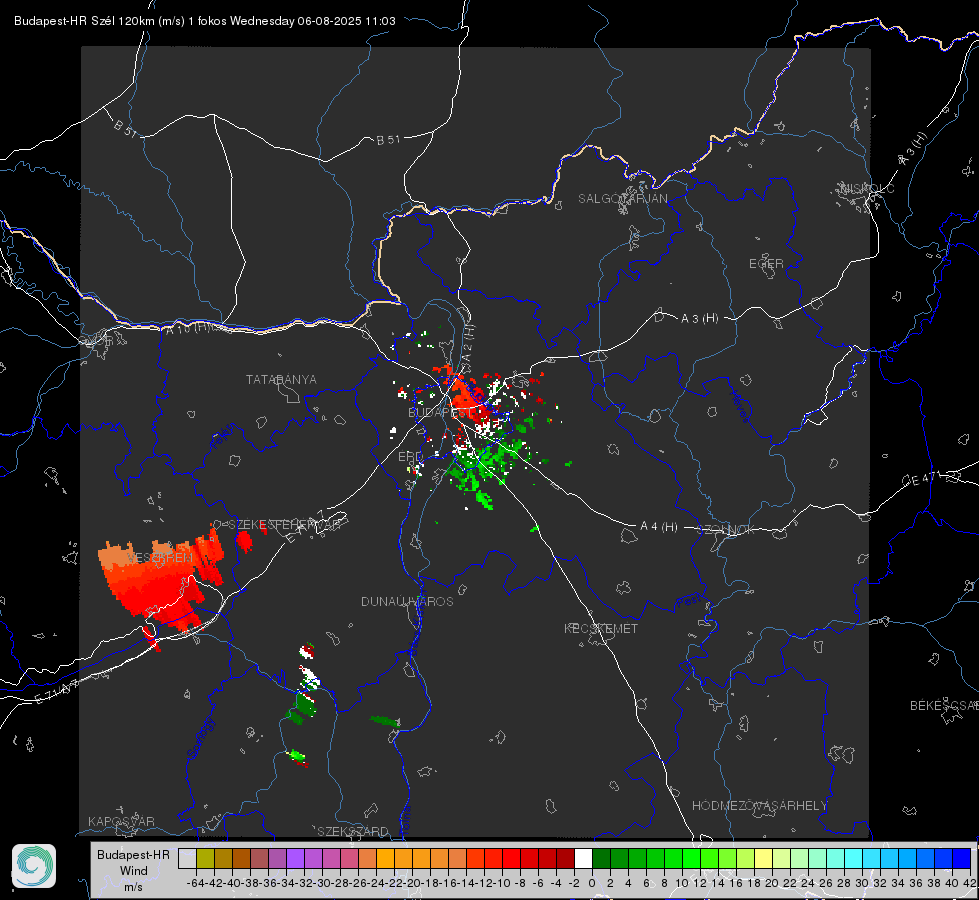979x900 pixels.
Task: Click the '-64' value on the legend scale
Action: [196, 883]
